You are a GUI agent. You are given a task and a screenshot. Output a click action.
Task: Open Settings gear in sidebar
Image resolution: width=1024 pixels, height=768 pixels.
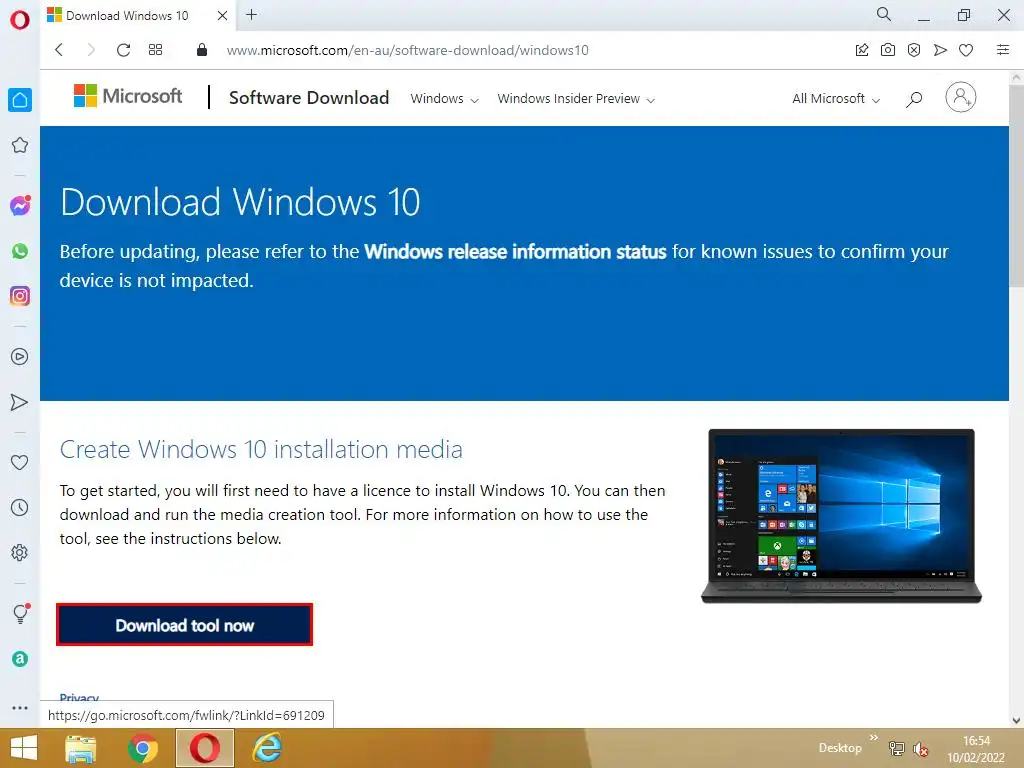(x=20, y=552)
